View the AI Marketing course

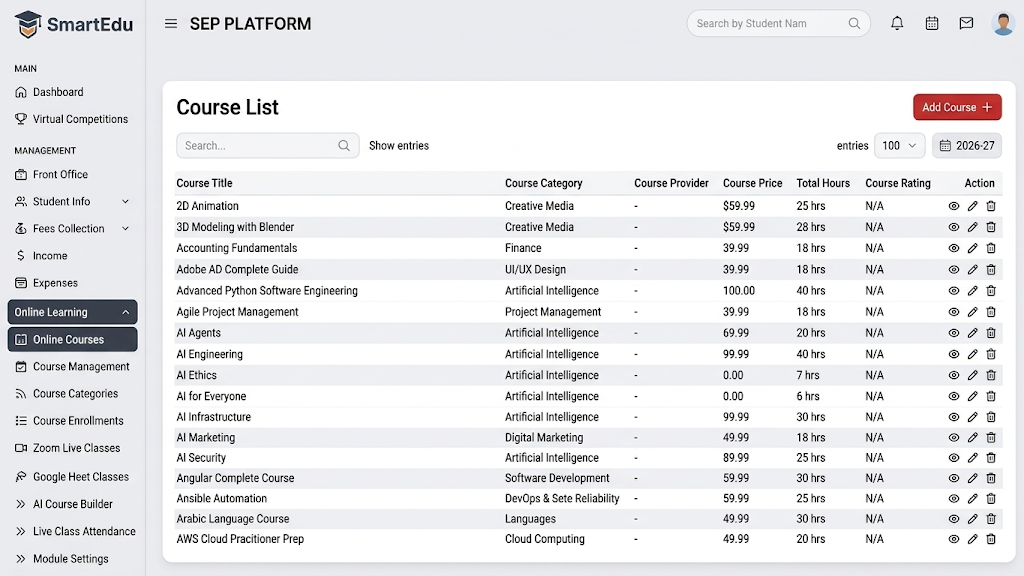[x=953, y=438]
